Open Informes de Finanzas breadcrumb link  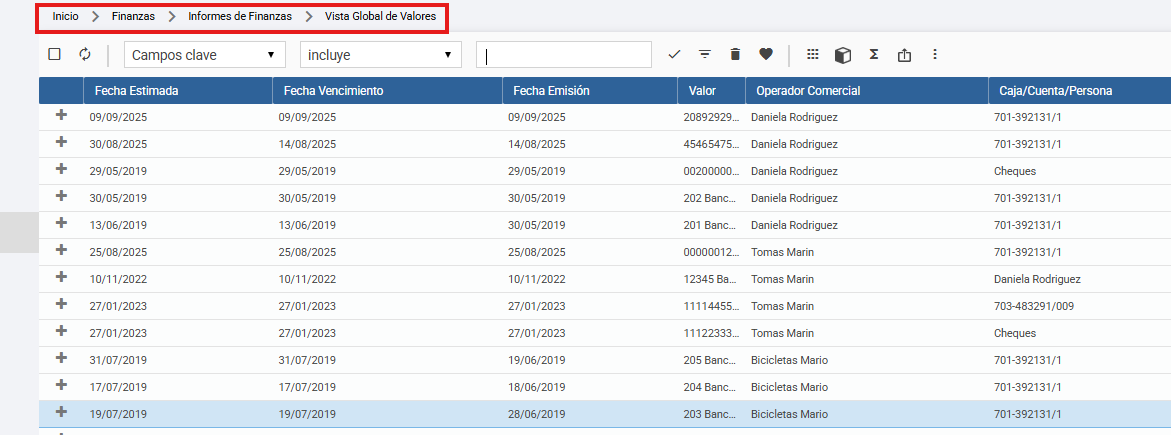(x=240, y=16)
